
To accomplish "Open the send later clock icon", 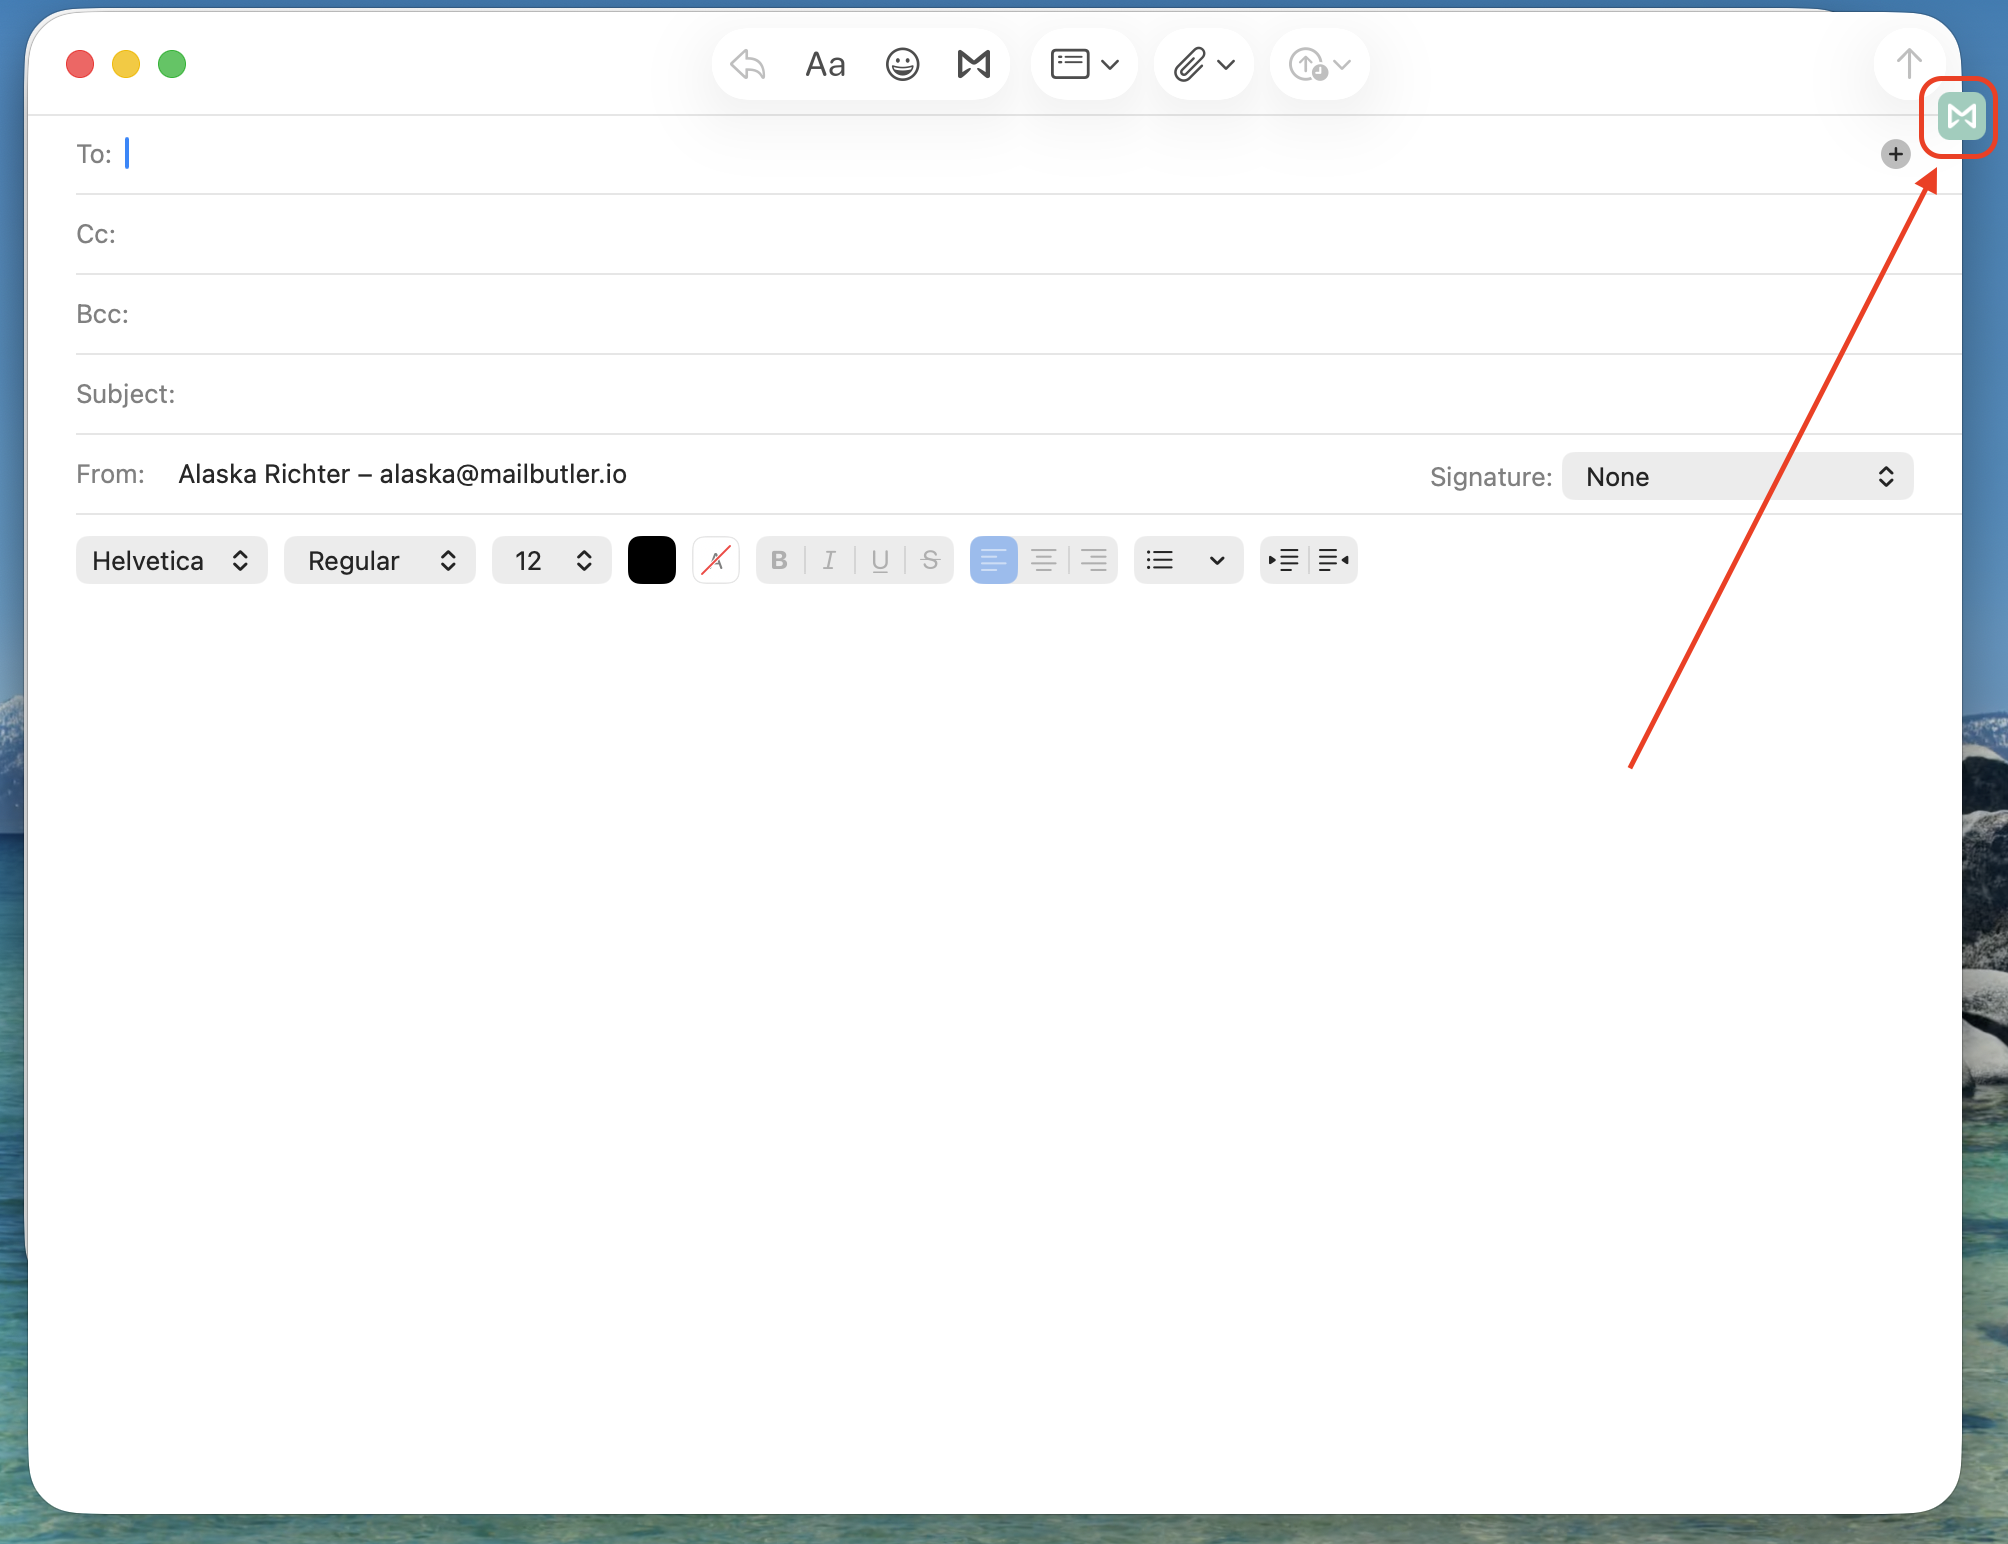I will 1308,65.
